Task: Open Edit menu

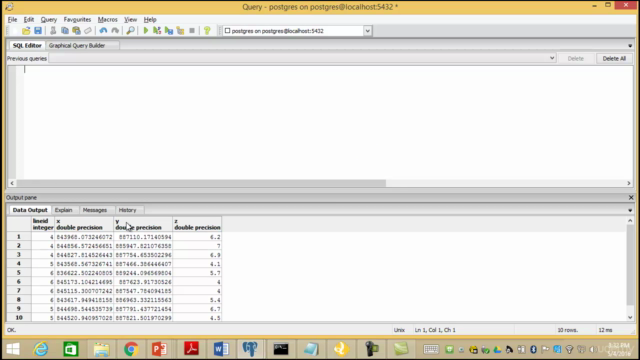Action: (x=29, y=19)
